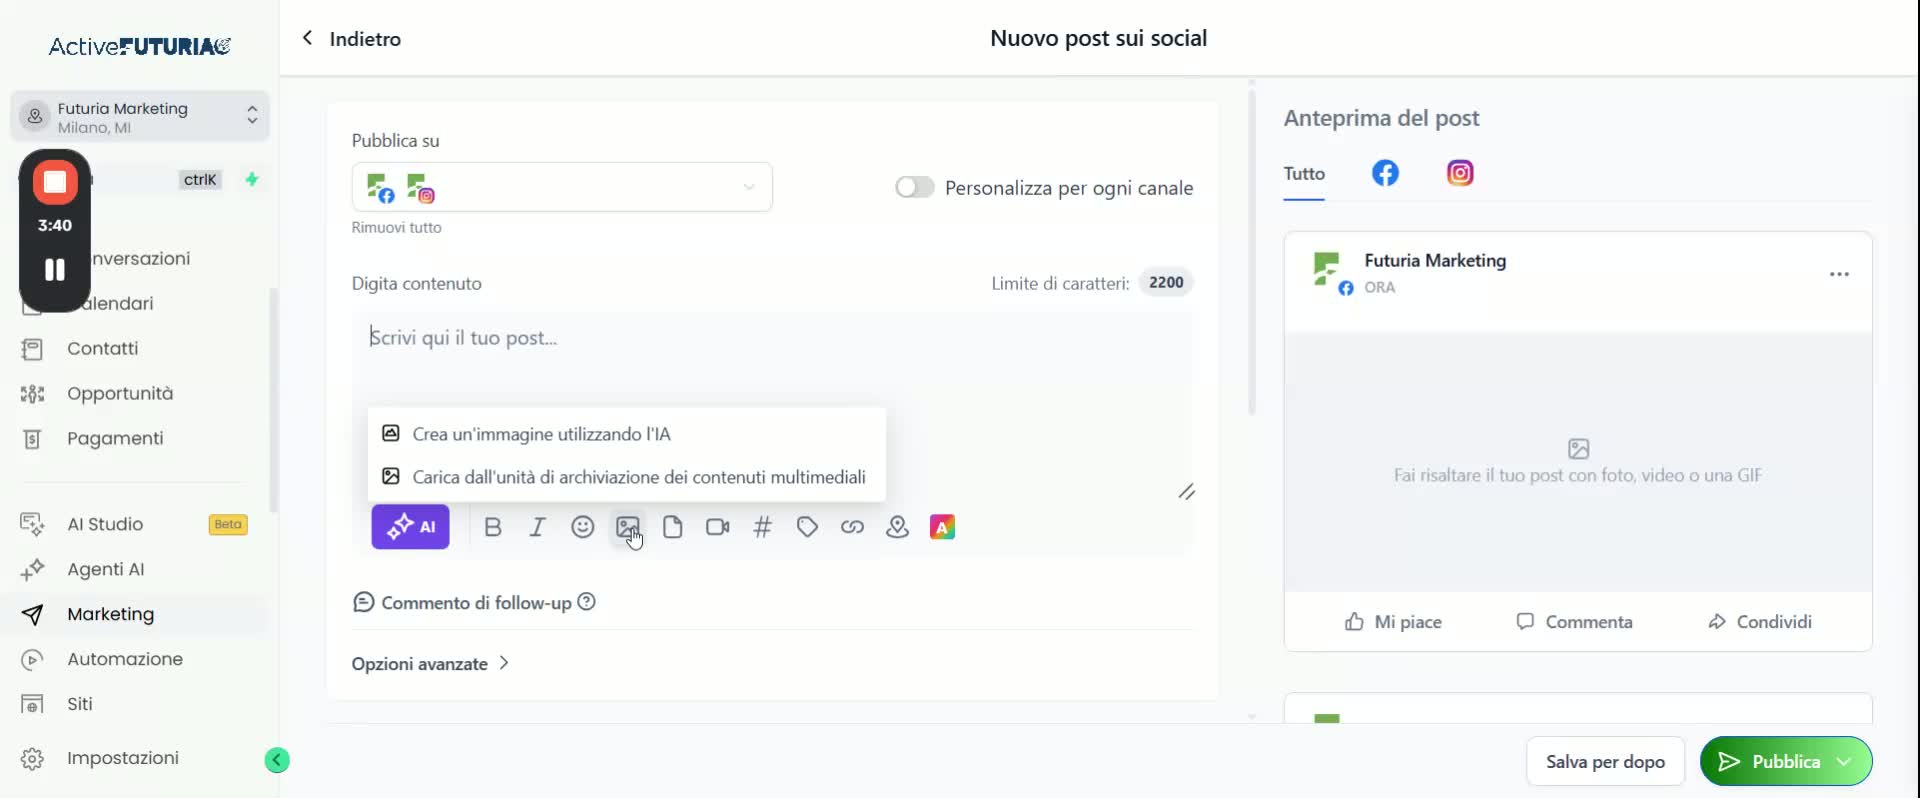Open Agenti AI in sidebar
The image size is (1920, 798).
click(105, 570)
